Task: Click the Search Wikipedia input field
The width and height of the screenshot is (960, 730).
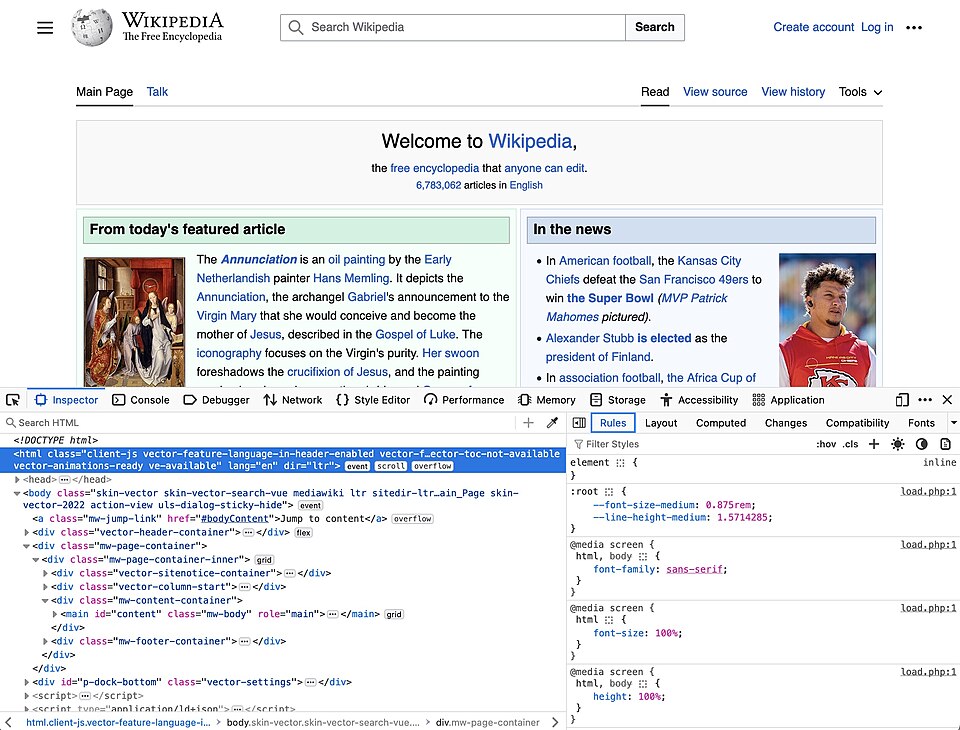Action: click(453, 28)
